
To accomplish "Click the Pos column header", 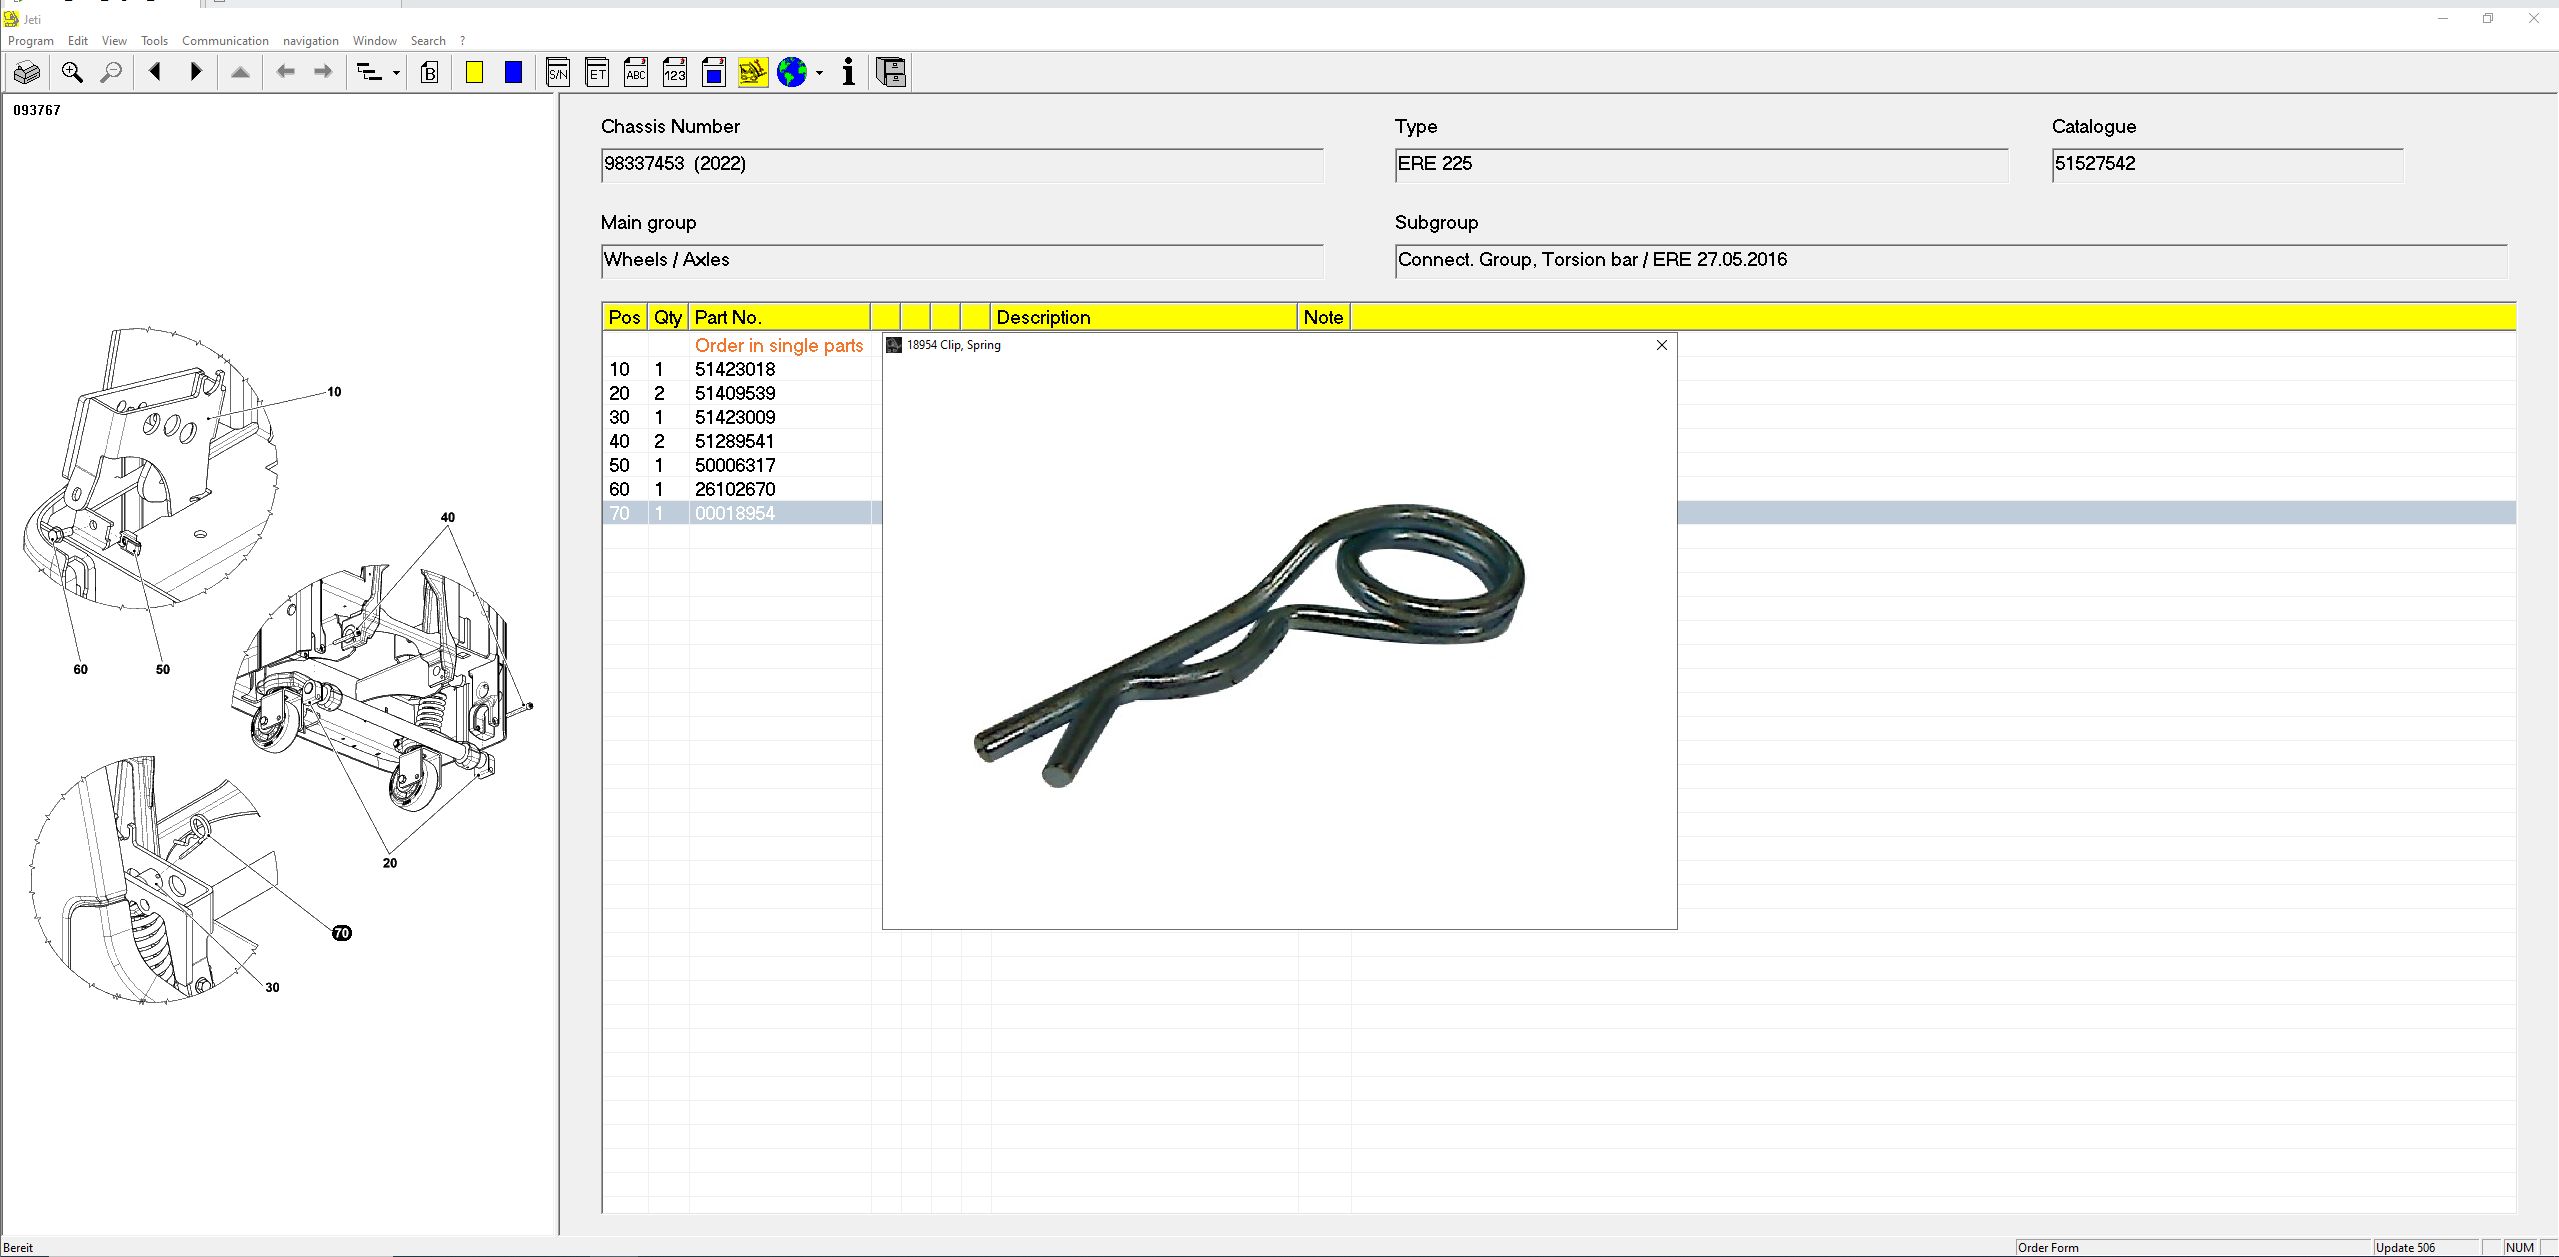I will click(624, 317).
